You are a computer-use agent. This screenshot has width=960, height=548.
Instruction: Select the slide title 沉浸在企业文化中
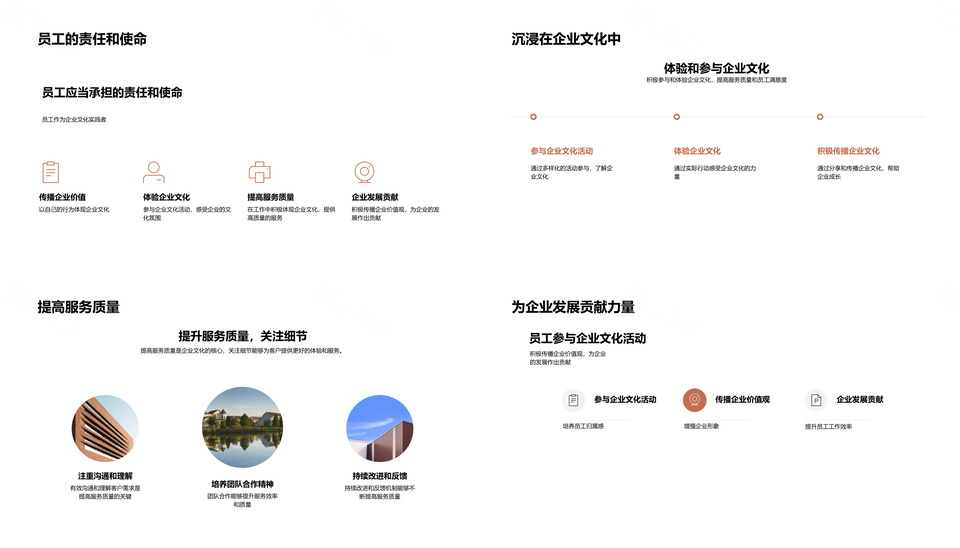(566, 39)
